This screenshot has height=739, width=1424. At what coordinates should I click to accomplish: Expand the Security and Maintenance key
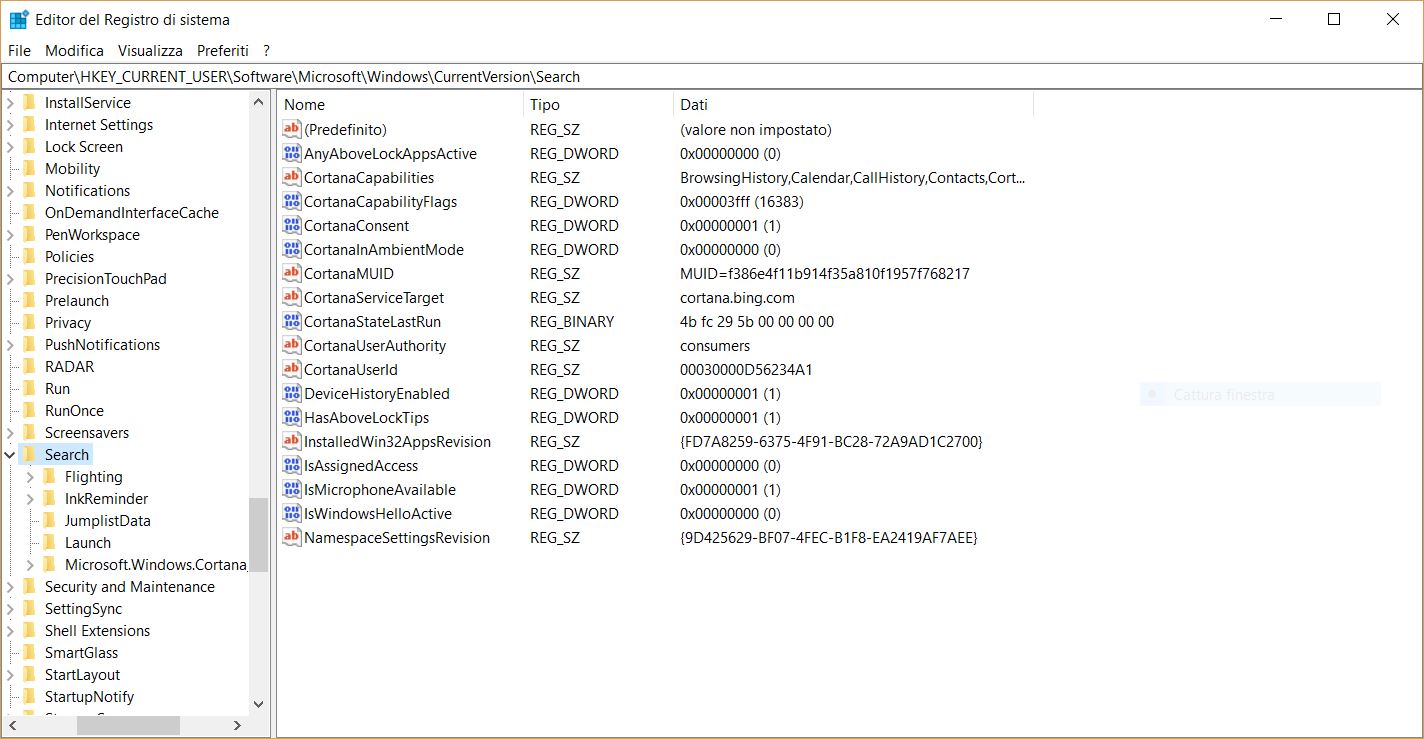coord(10,587)
